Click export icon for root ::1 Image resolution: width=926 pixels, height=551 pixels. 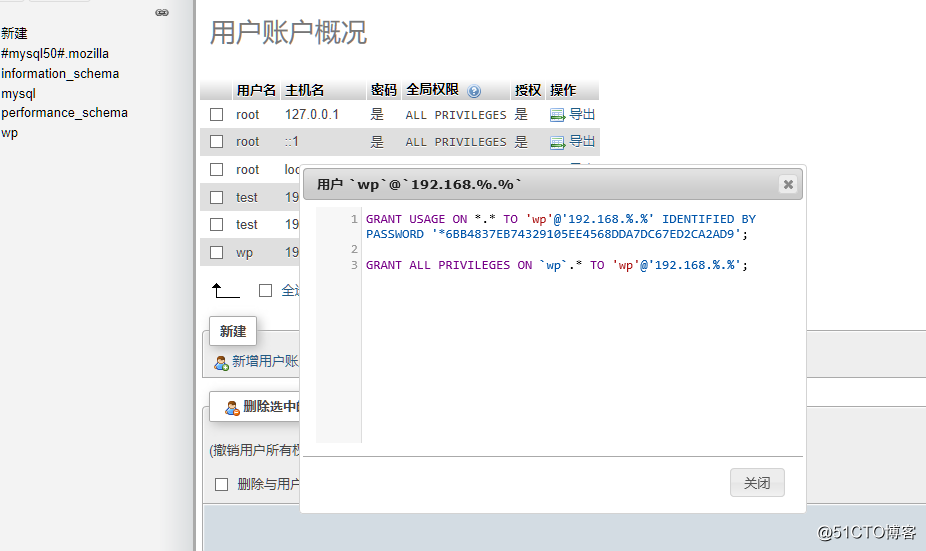pyautogui.click(x=557, y=142)
